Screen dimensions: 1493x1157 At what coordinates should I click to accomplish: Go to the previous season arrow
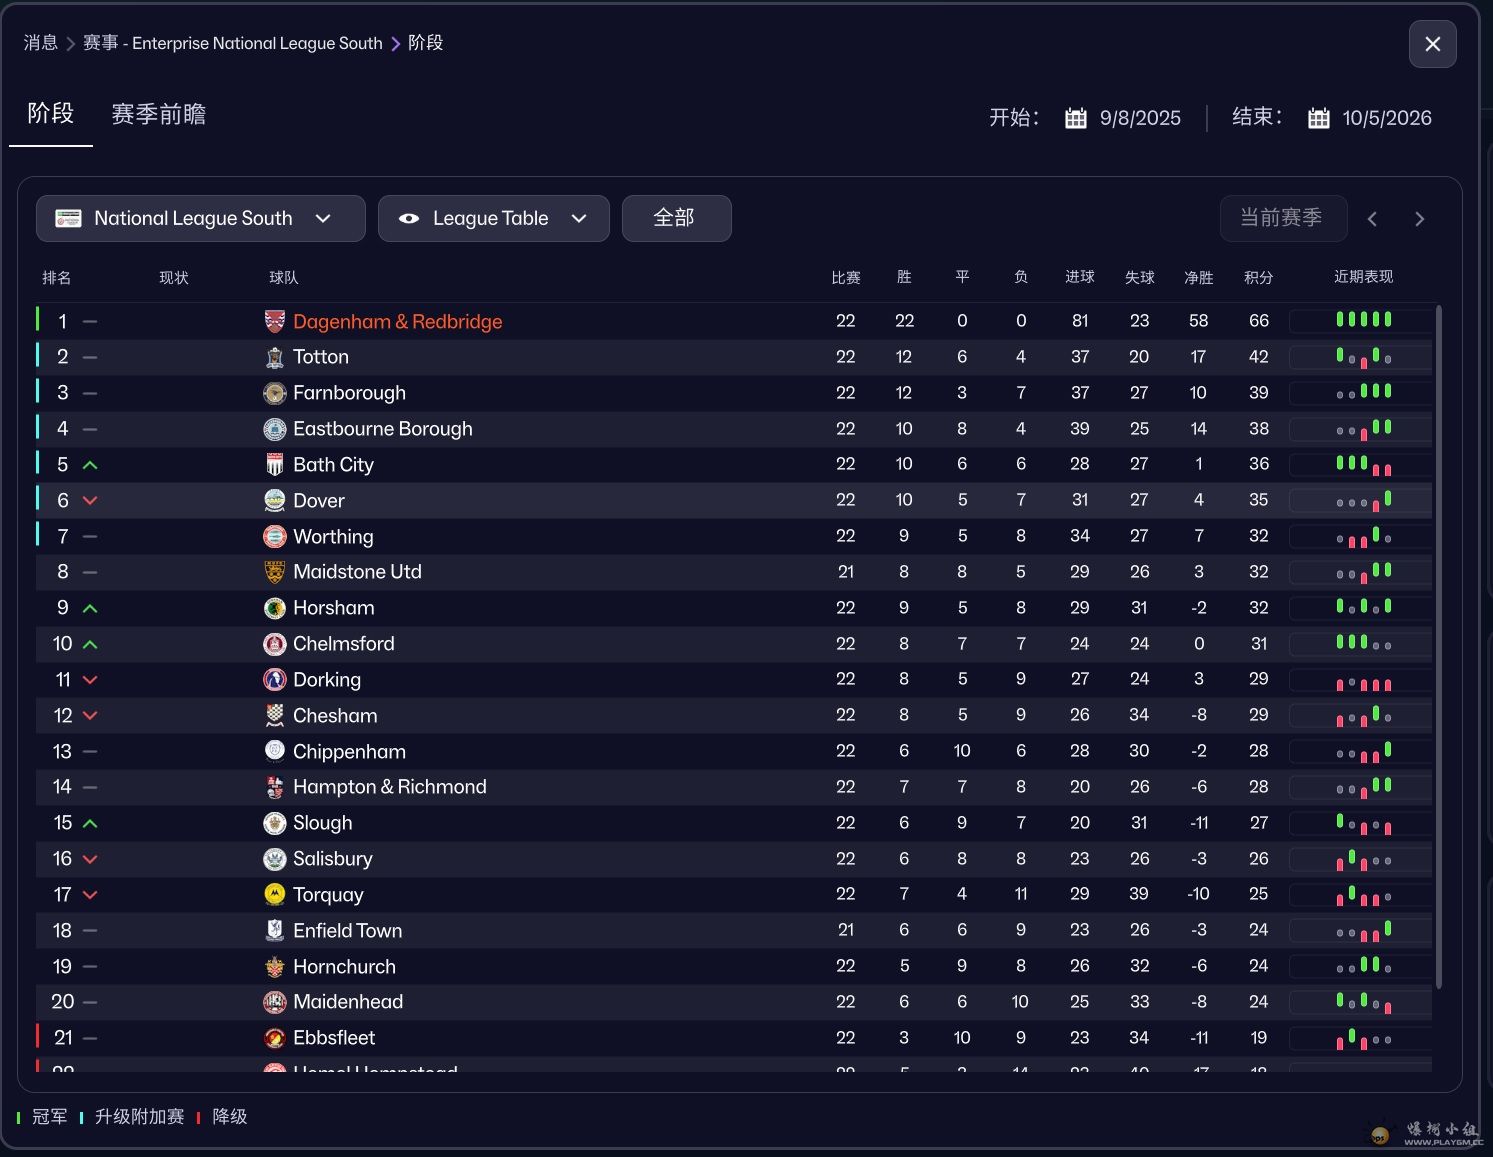pos(1372,219)
